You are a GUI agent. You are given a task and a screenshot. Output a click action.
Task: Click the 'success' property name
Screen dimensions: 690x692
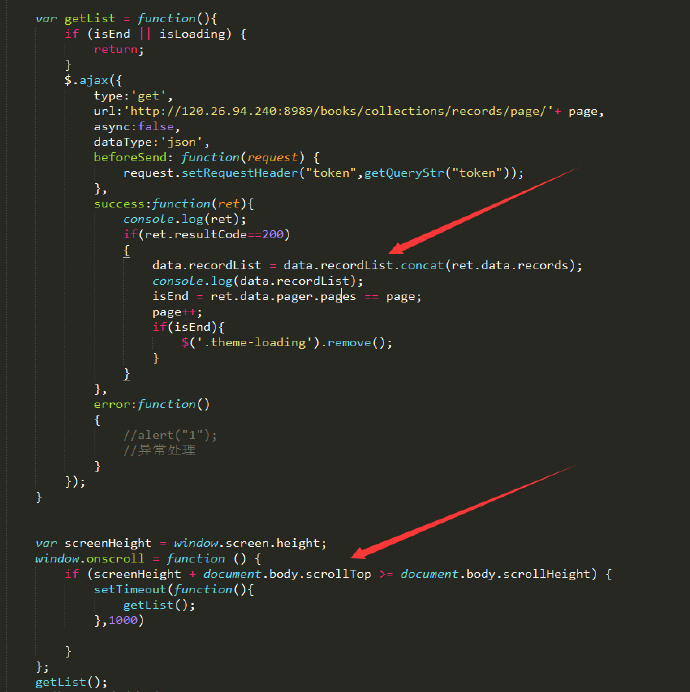[119, 204]
